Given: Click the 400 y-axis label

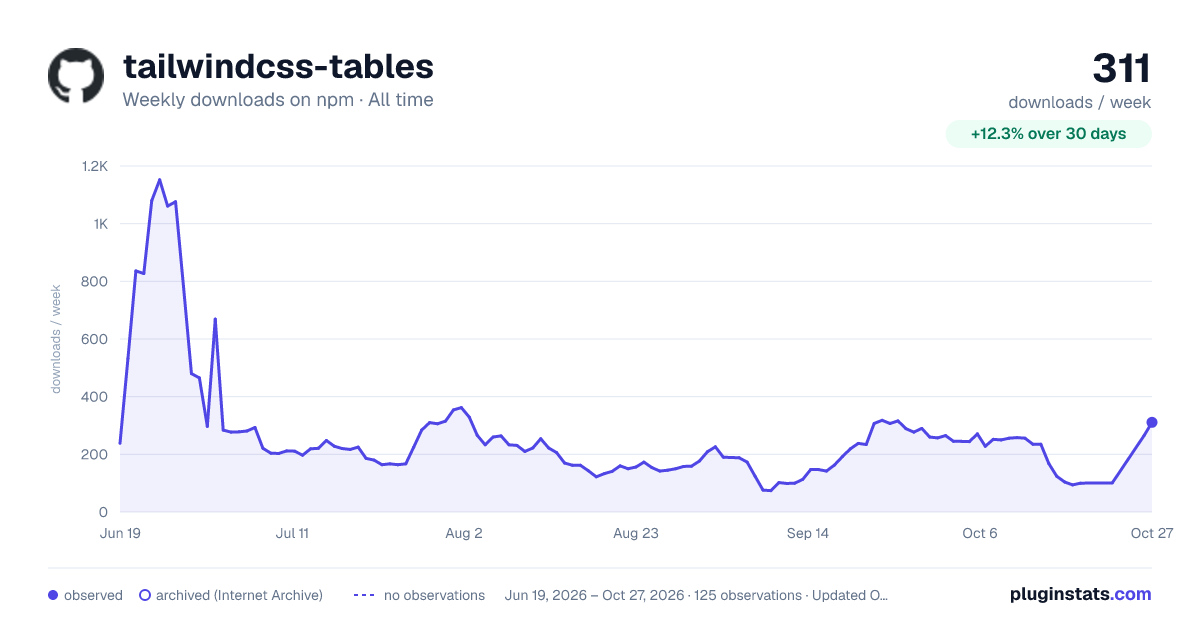Looking at the screenshot, I should [x=96, y=397].
